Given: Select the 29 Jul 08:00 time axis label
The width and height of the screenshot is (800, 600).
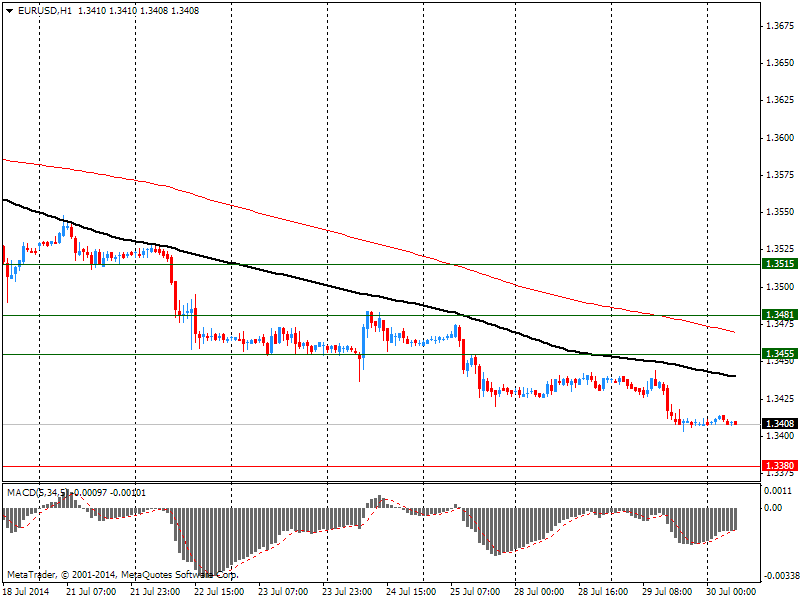Looking at the screenshot, I should click(667, 591).
